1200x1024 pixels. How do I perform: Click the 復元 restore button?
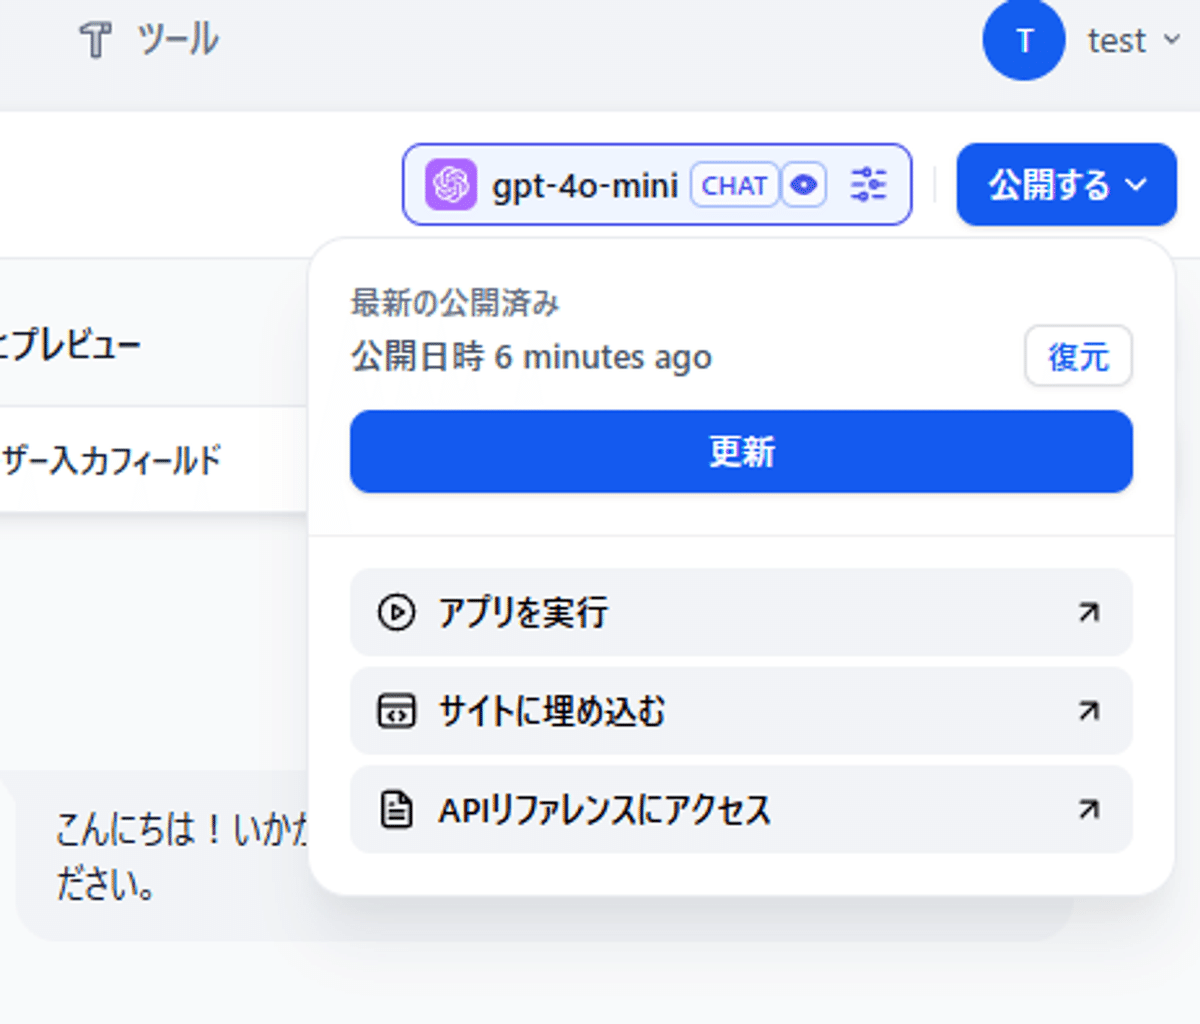pos(1078,357)
